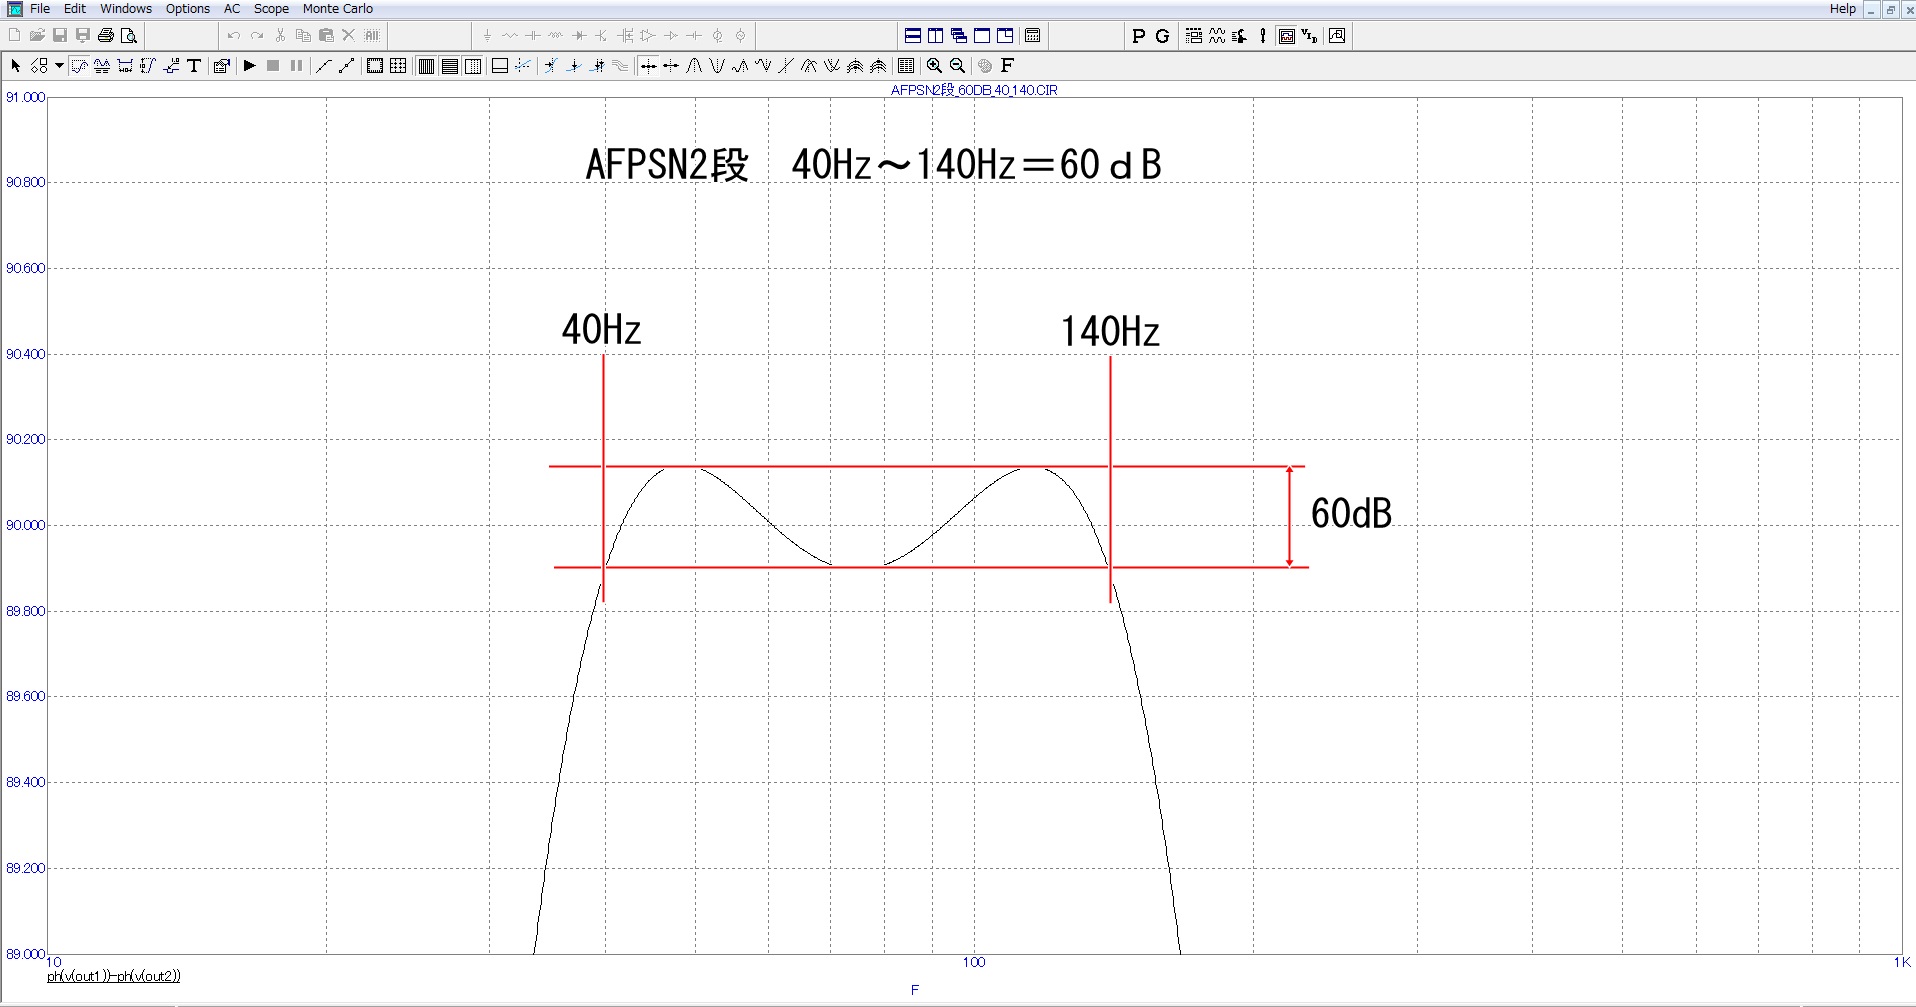Click the zoom-out magnifier icon
Viewport: 1916px width, 1007px height.
pyautogui.click(x=957, y=66)
